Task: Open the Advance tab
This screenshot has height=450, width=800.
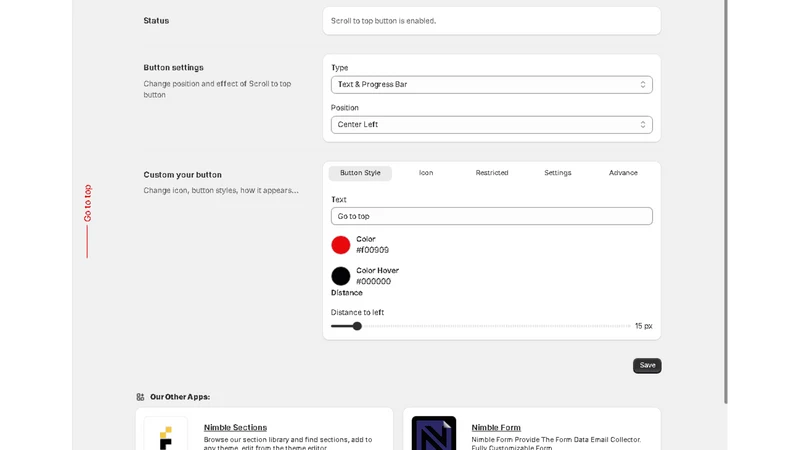Action: (623, 173)
